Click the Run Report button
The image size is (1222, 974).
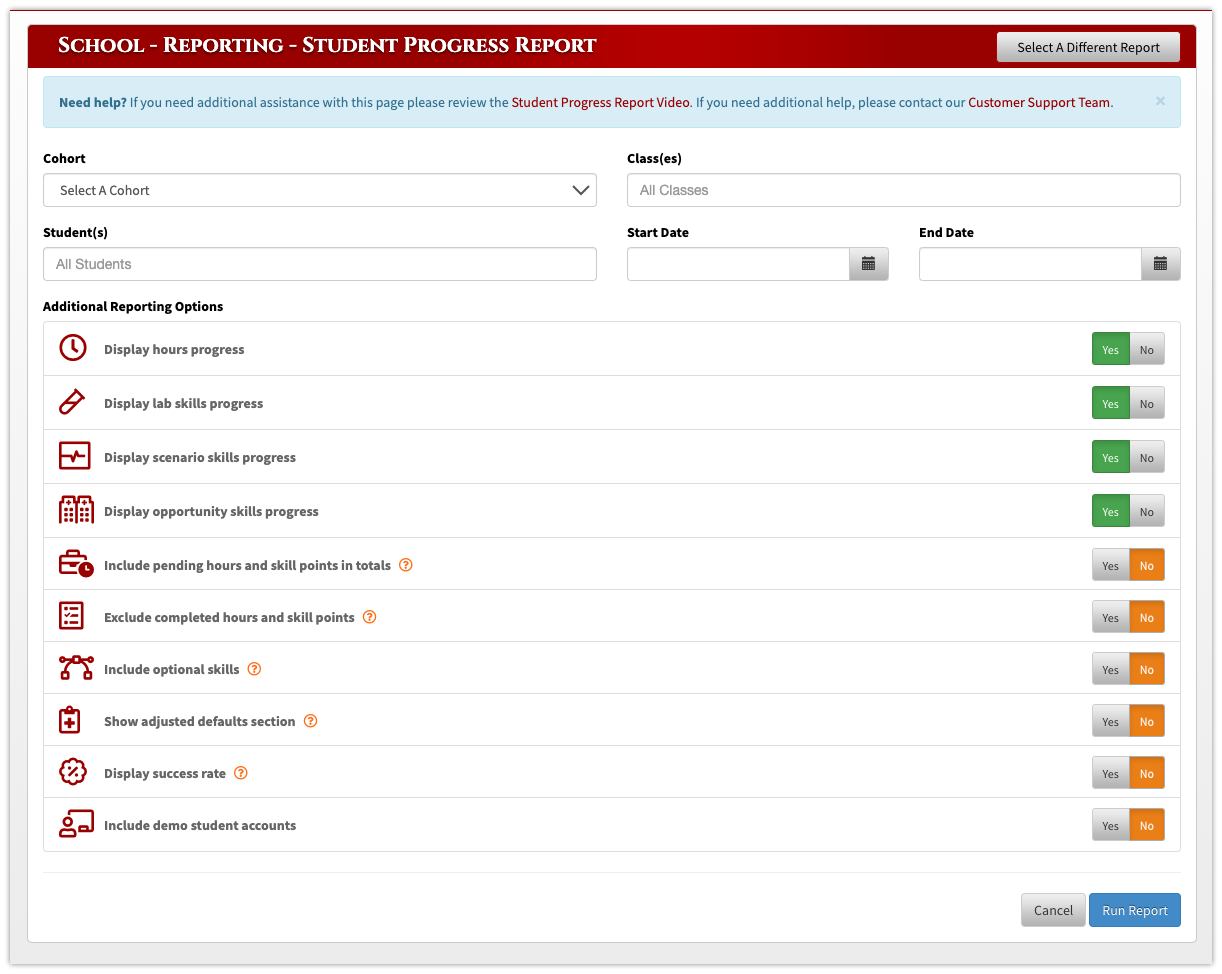[1135, 910]
